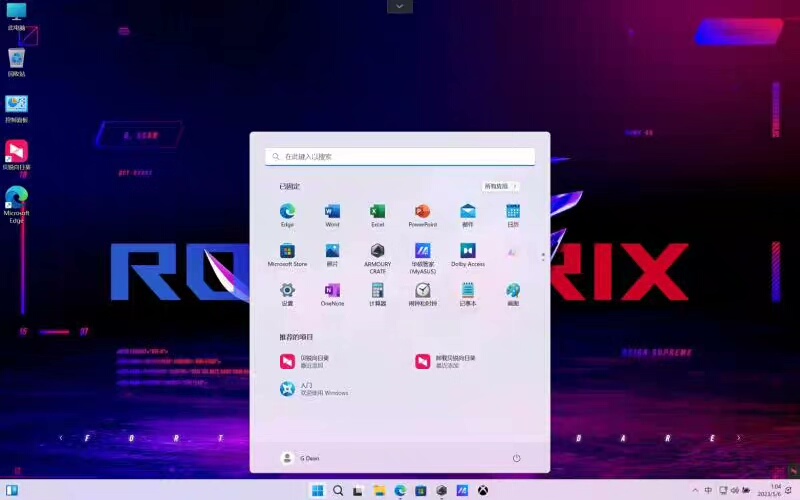Click the All apps button
This screenshot has height=500, width=800.
pos(501,186)
